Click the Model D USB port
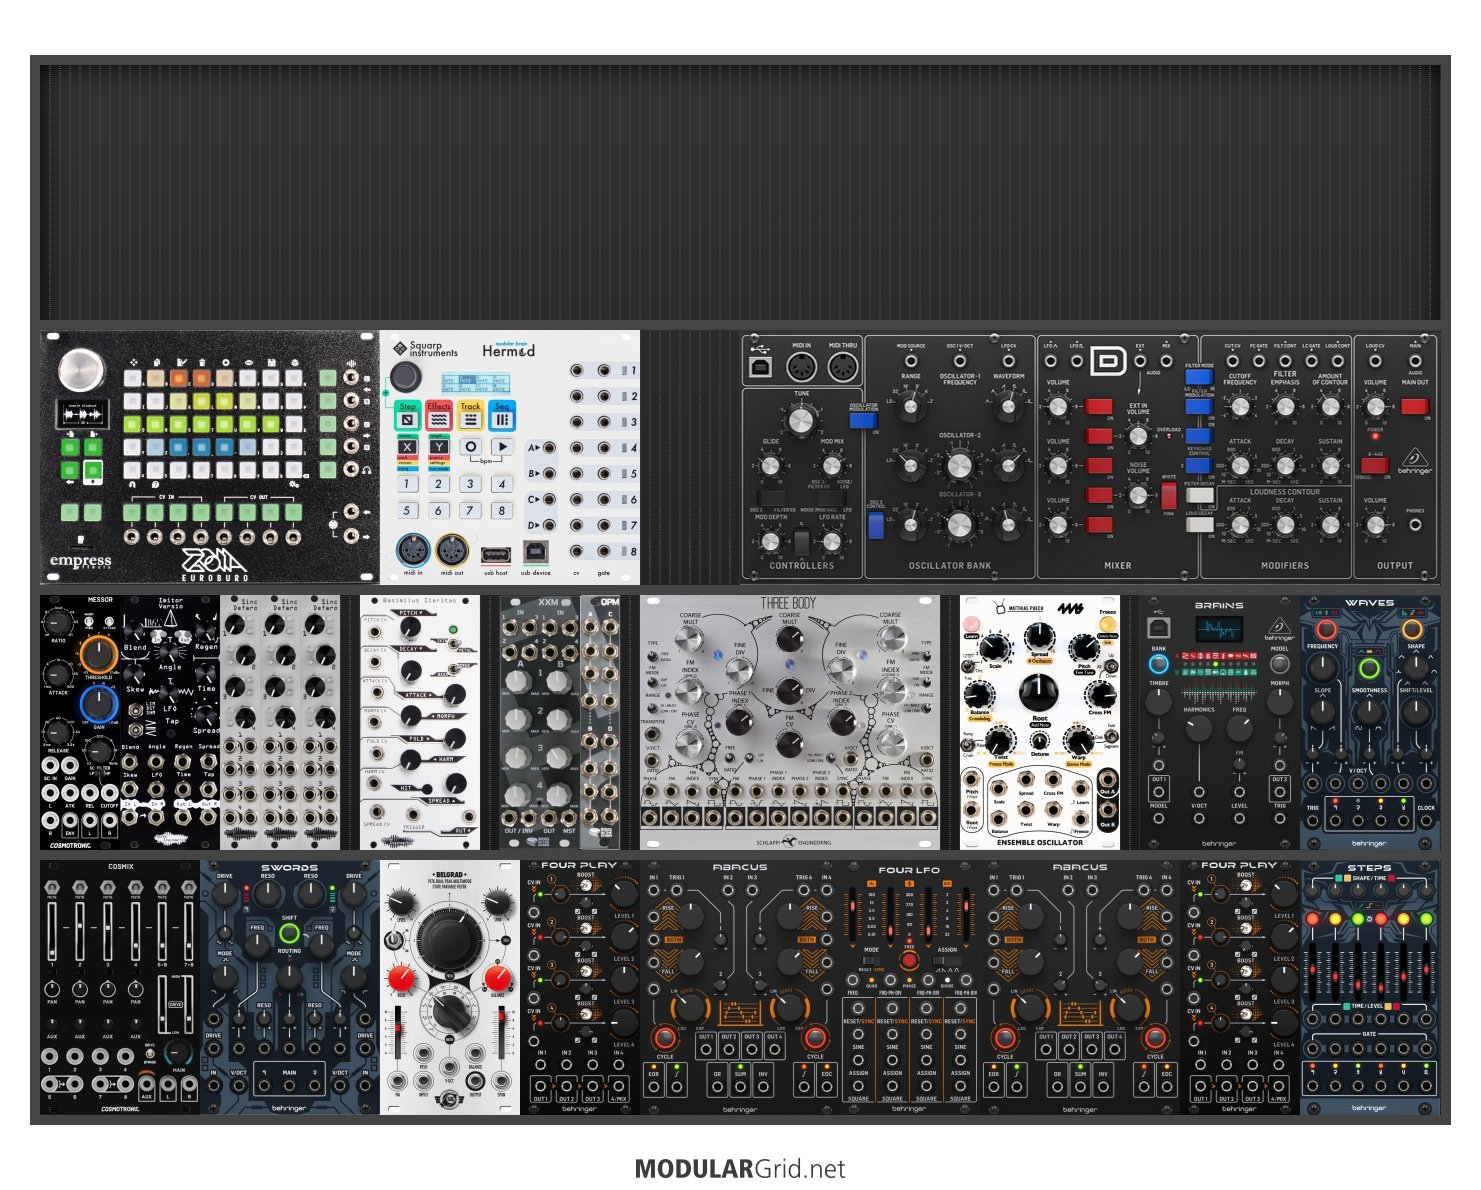 tap(761, 367)
